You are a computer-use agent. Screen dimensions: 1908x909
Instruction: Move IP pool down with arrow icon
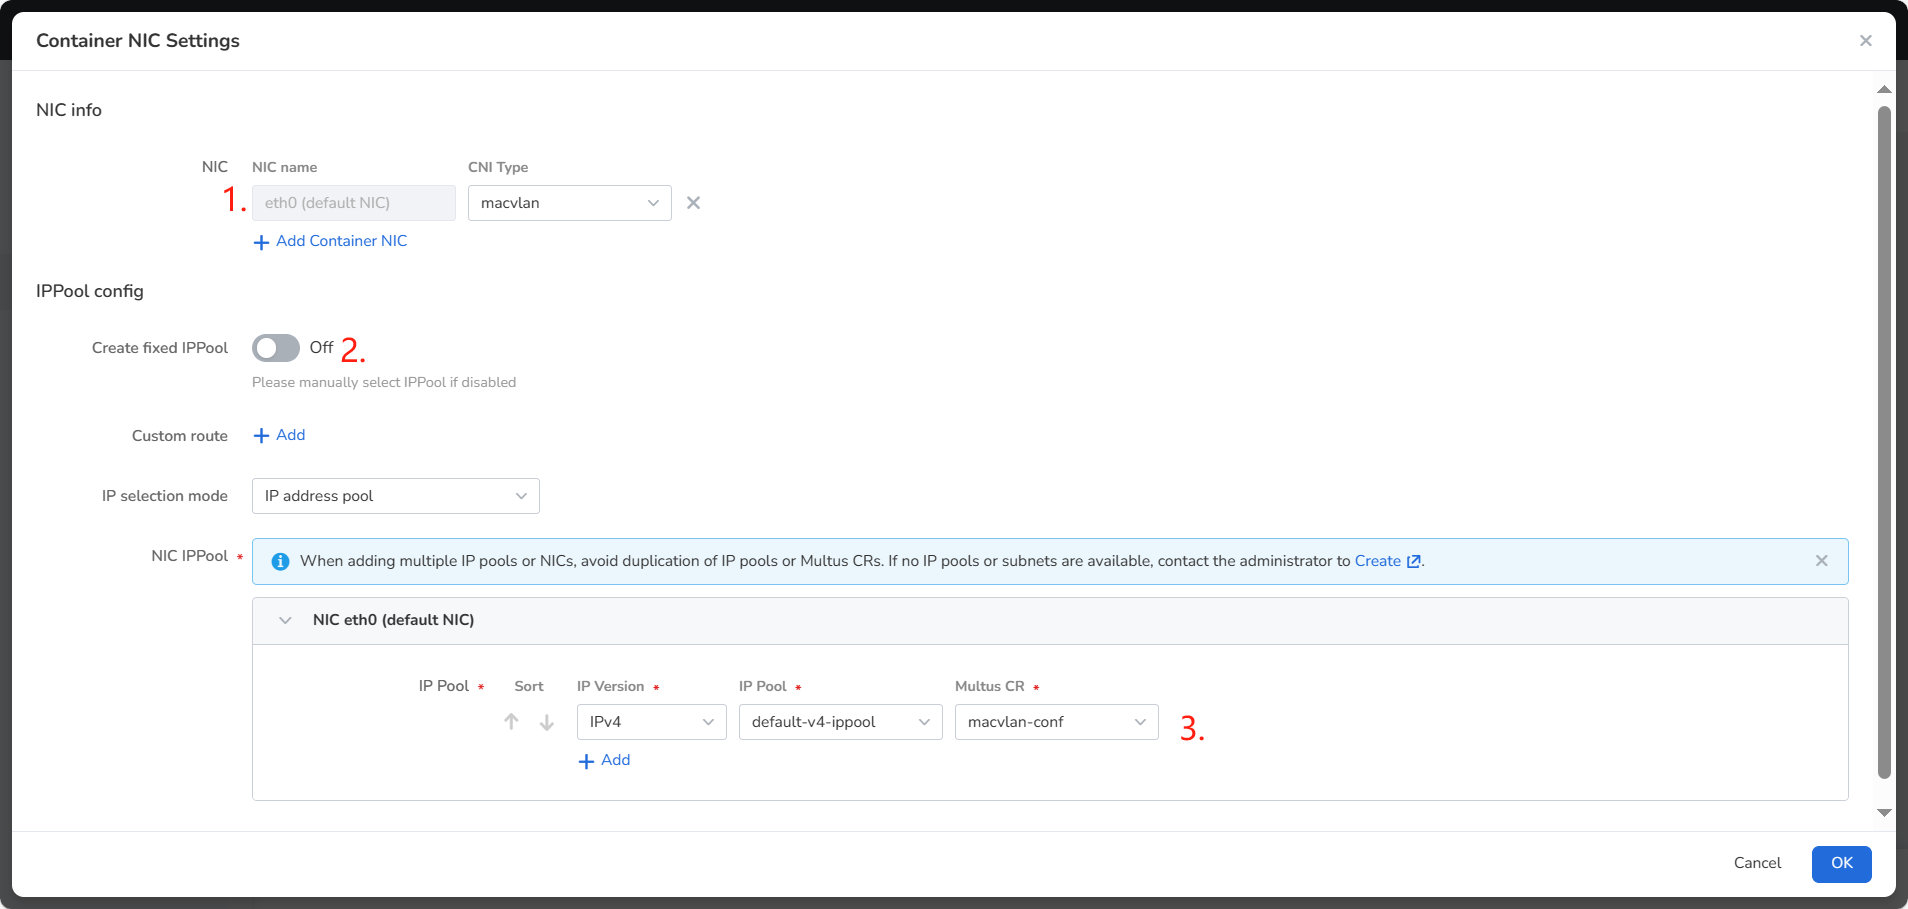tap(547, 722)
